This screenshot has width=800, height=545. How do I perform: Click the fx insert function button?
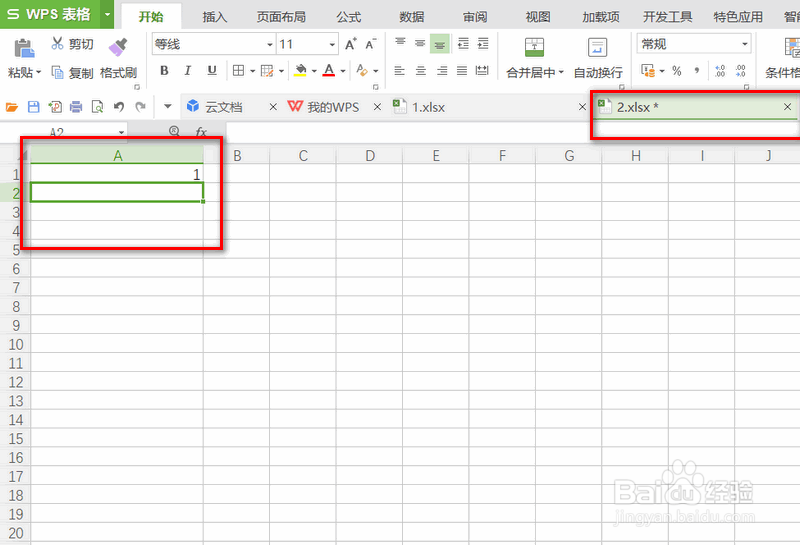pos(201,132)
